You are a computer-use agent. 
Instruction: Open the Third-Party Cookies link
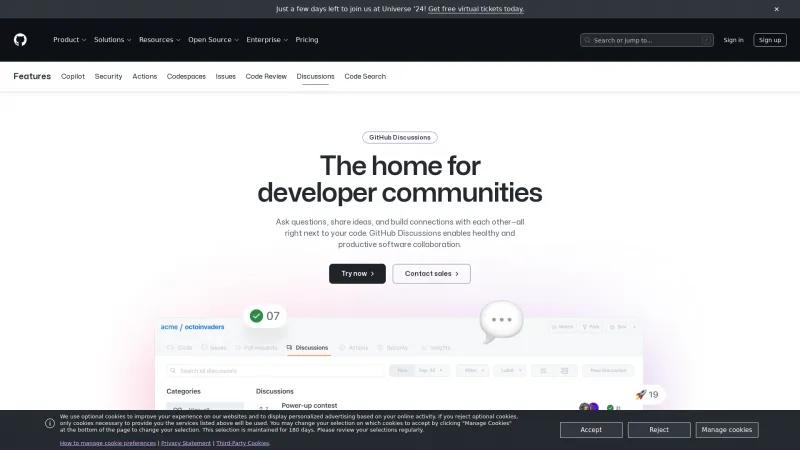(242, 443)
